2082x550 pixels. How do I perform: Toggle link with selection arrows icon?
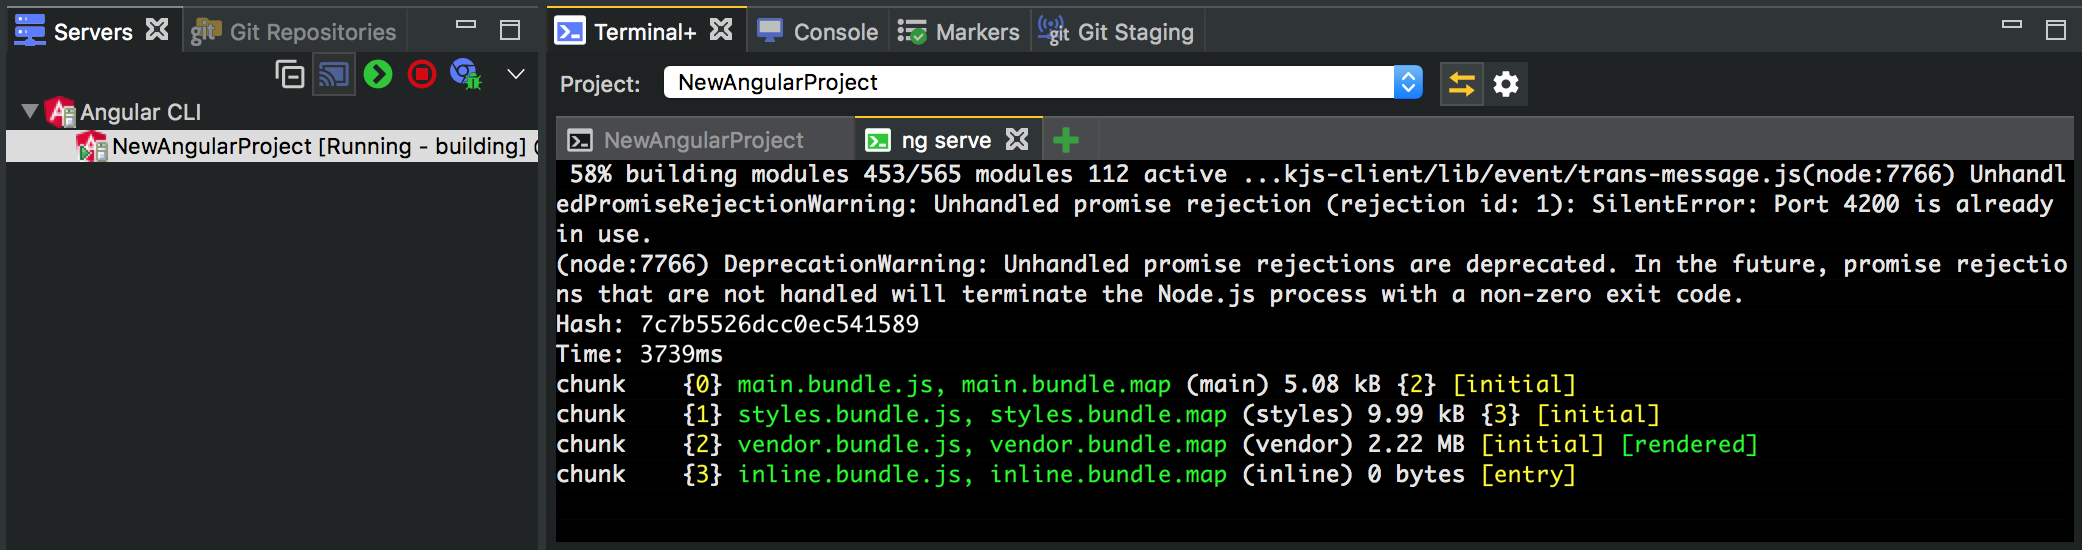[1462, 84]
